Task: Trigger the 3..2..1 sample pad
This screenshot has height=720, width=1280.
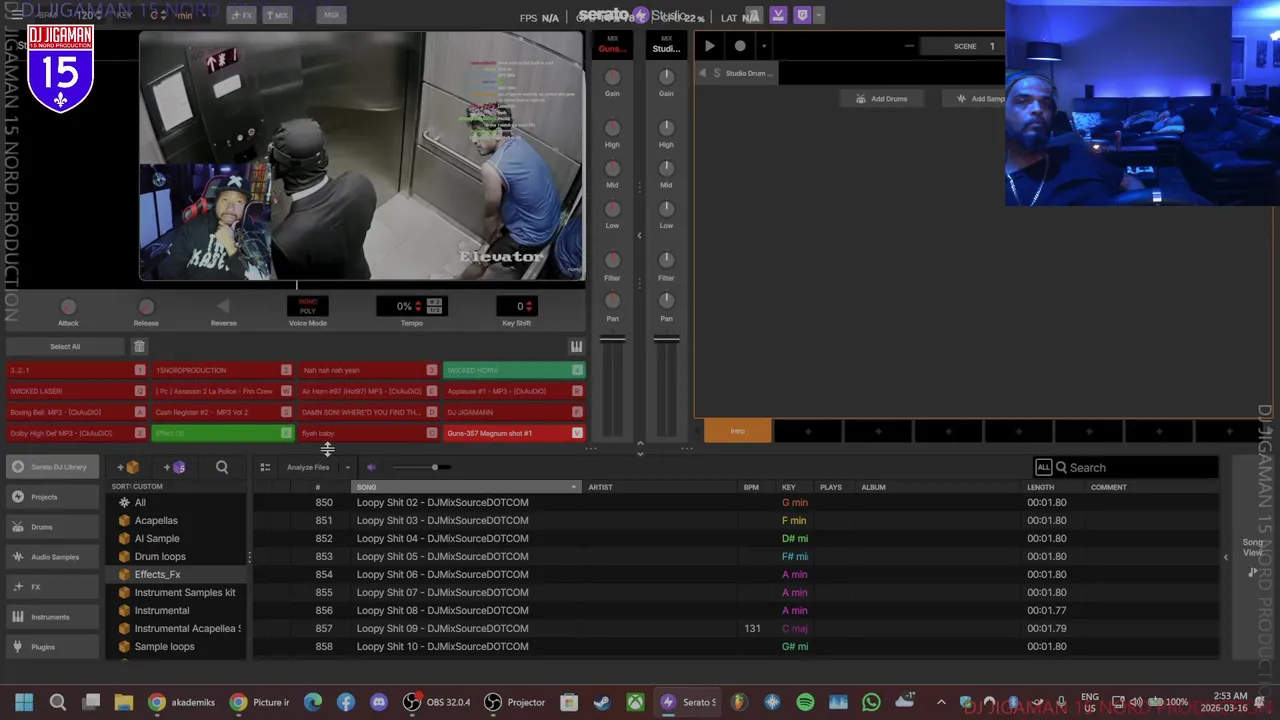Action: [x=76, y=370]
